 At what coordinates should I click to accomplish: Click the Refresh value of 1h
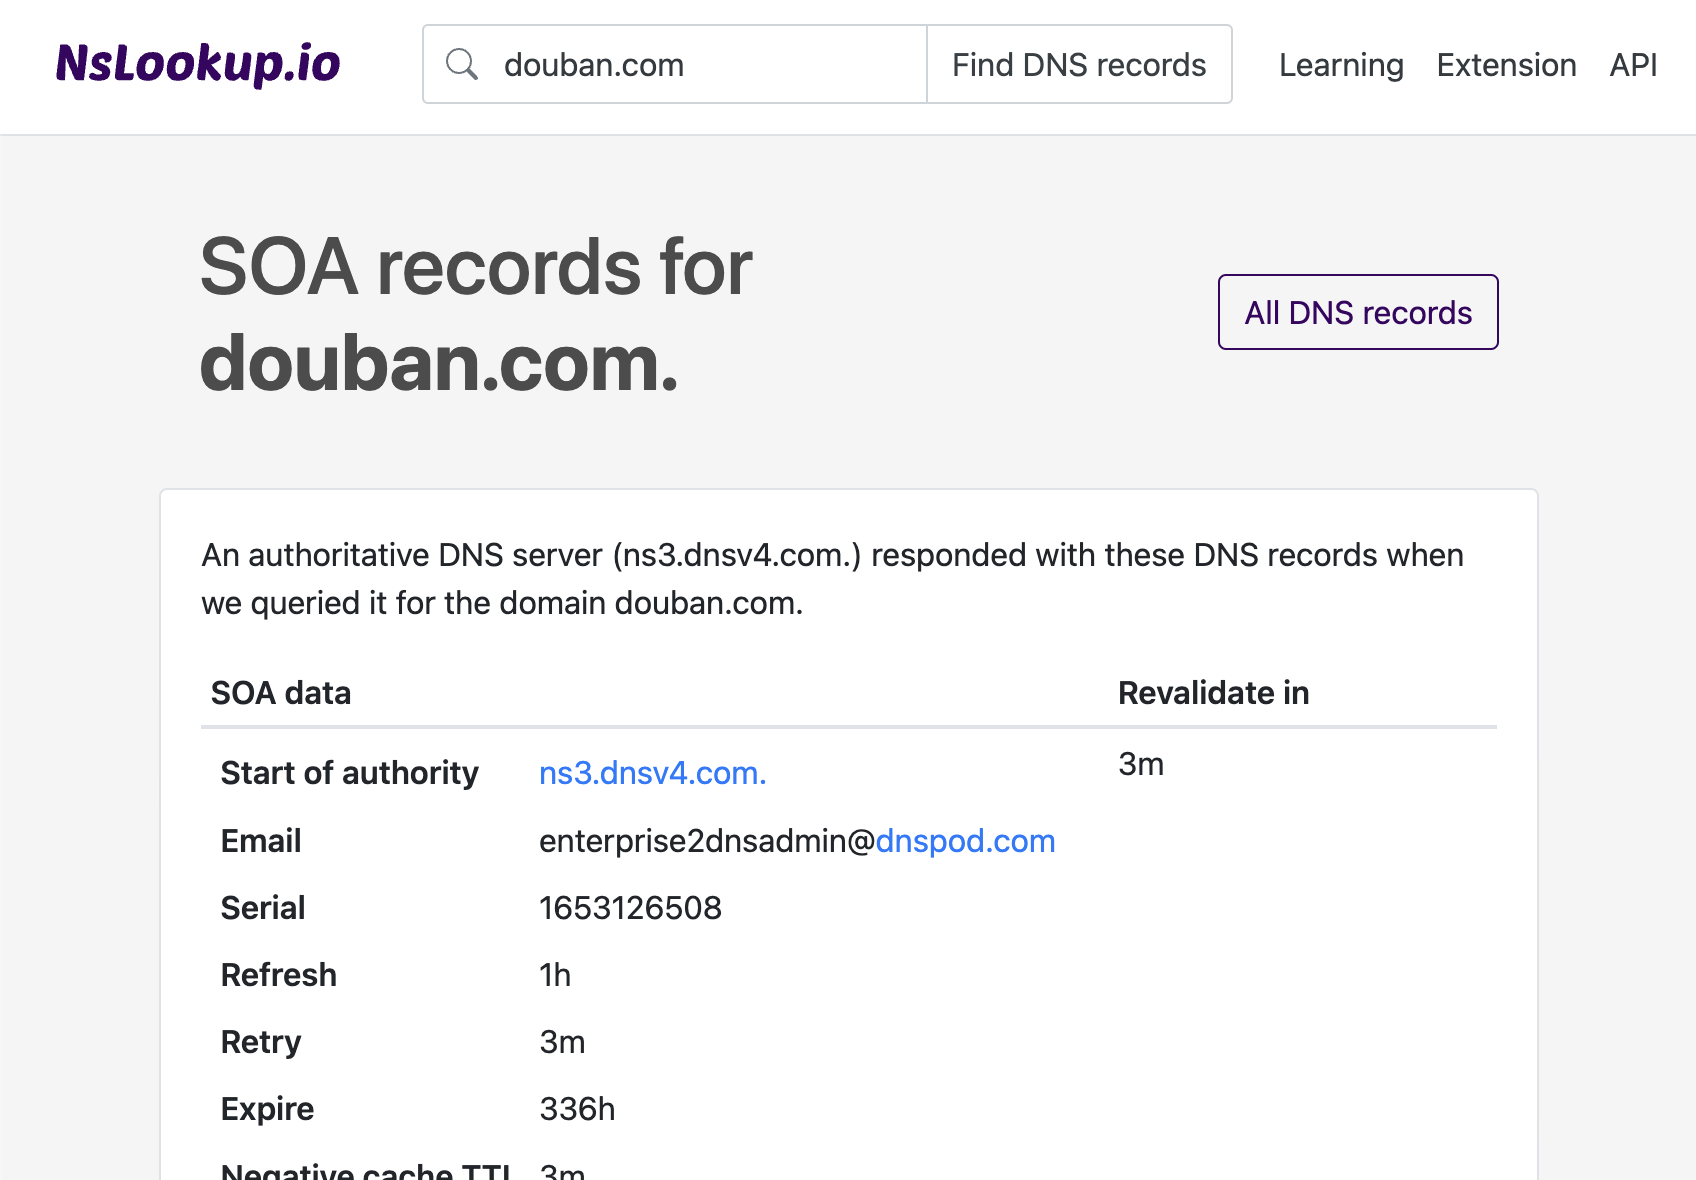click(553, 974)
